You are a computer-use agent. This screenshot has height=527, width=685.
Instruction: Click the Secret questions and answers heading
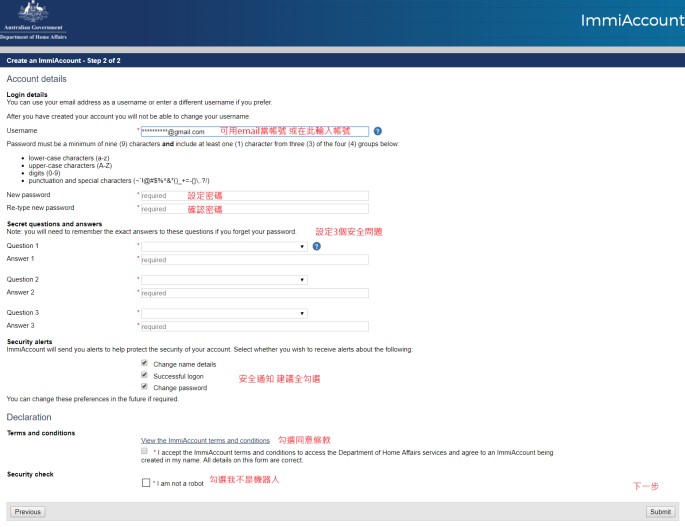(54, 224)
